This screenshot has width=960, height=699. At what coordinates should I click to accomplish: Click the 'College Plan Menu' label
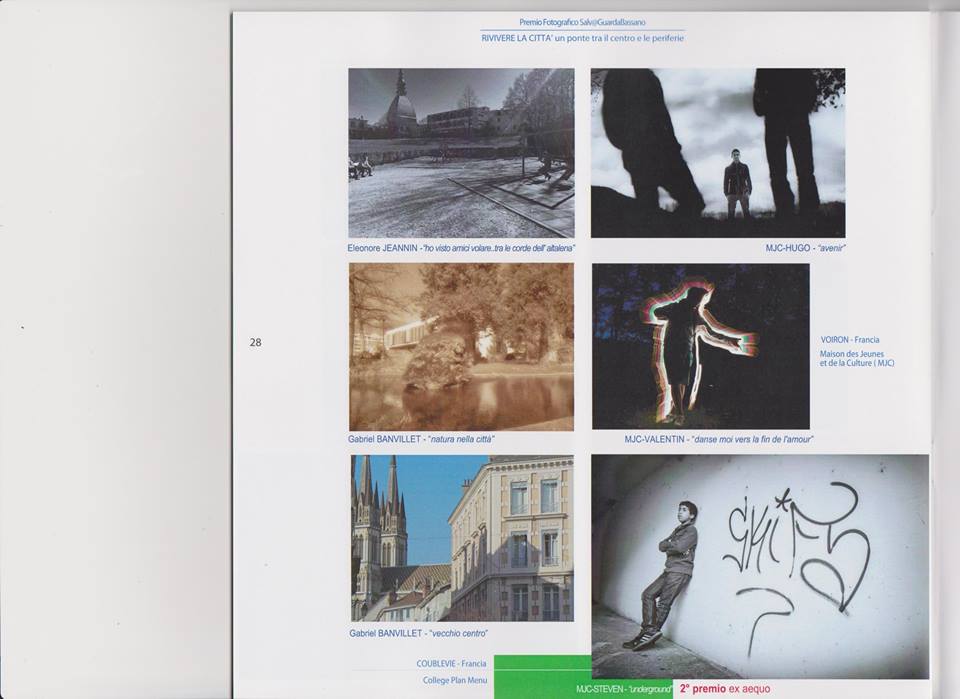click(455, 680)
